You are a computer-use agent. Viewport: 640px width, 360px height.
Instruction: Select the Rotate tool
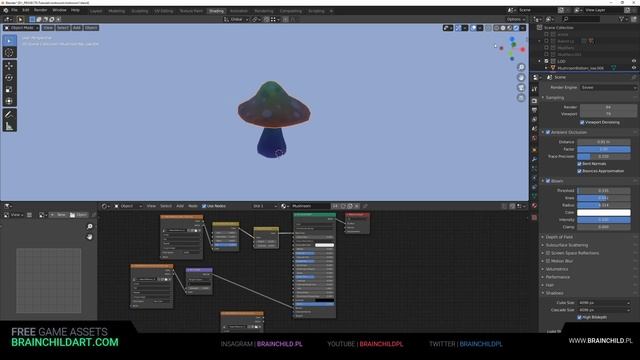(9, 78)
